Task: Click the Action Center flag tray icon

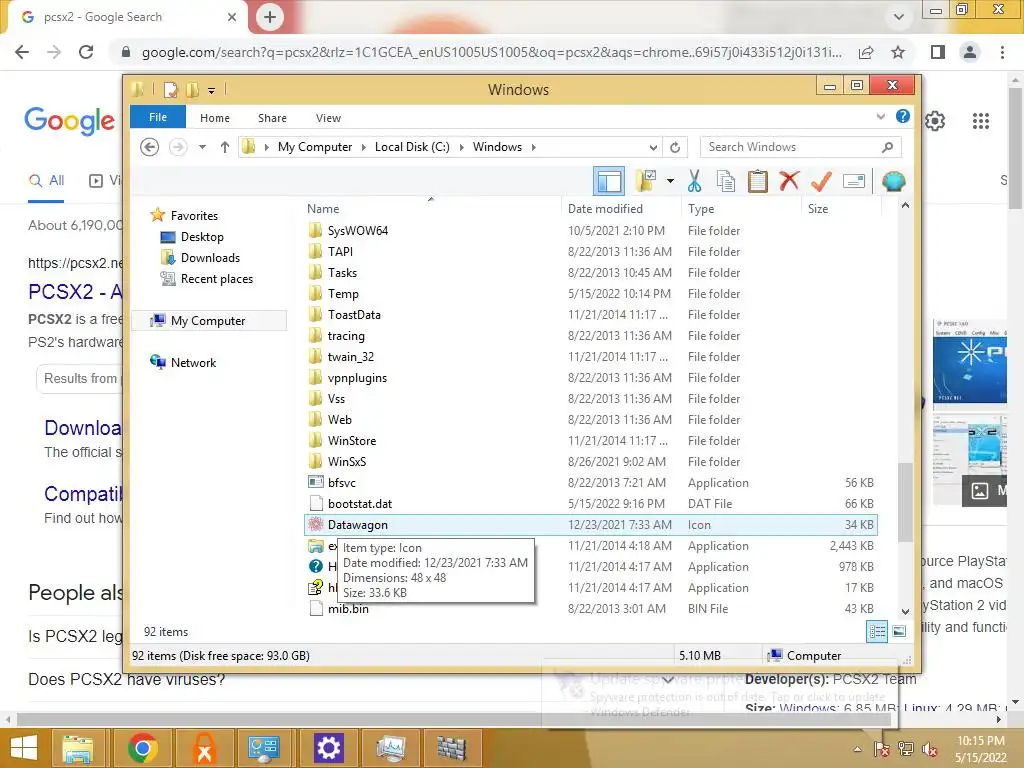Action: (x=881, y=748)
